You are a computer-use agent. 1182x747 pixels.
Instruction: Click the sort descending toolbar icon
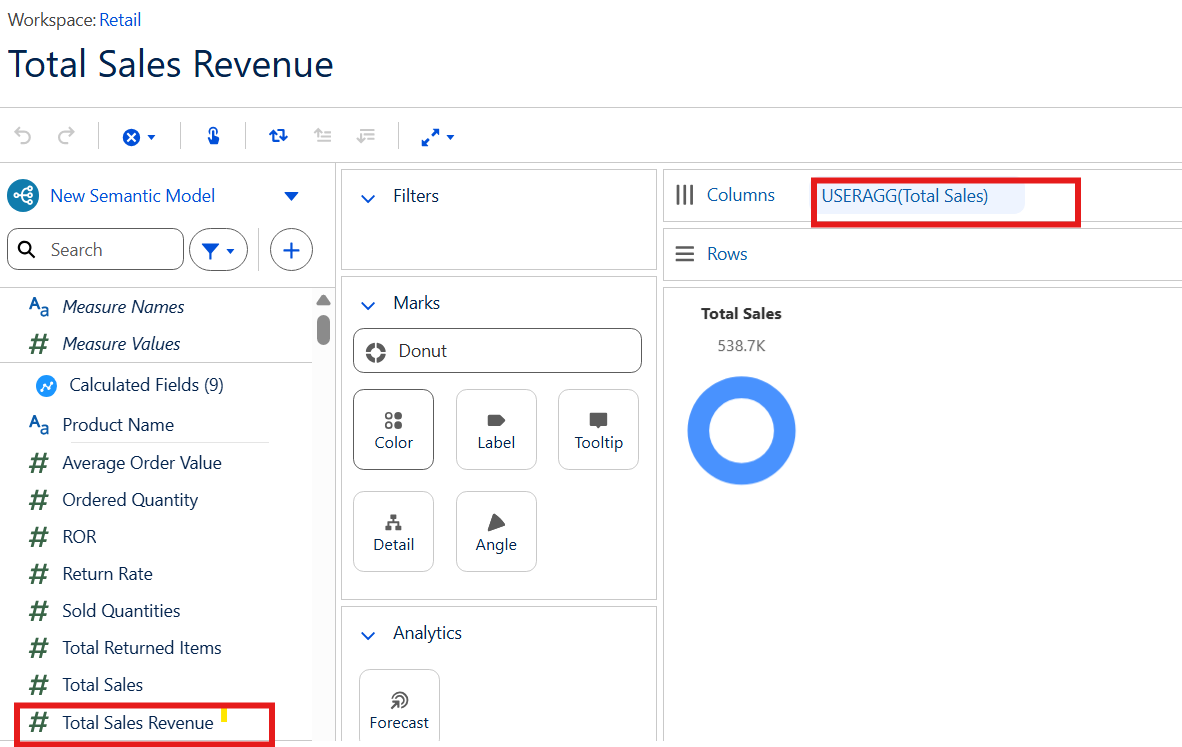click(366, 136)
